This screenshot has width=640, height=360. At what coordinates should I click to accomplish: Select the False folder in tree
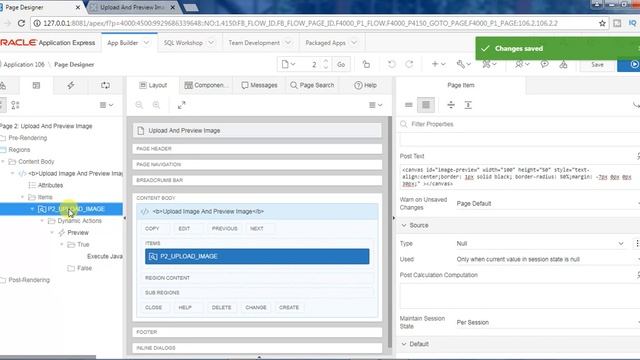(x=84, y=268)
